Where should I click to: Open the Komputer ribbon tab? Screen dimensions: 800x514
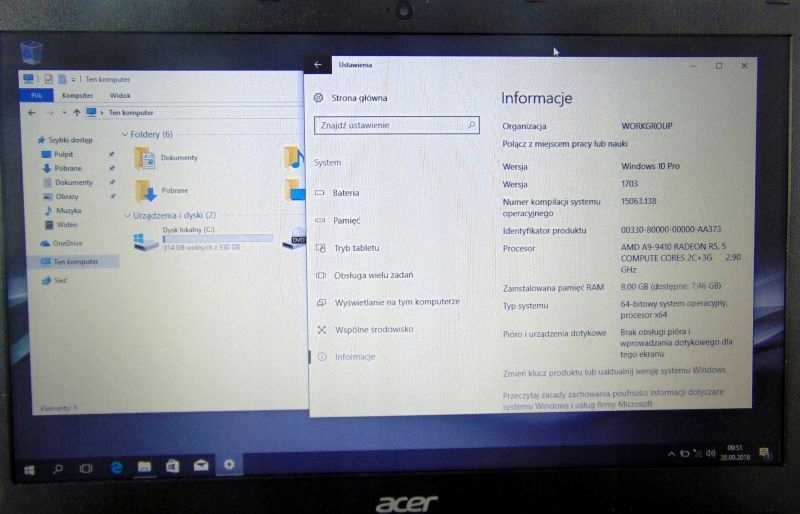pos(78,95)
